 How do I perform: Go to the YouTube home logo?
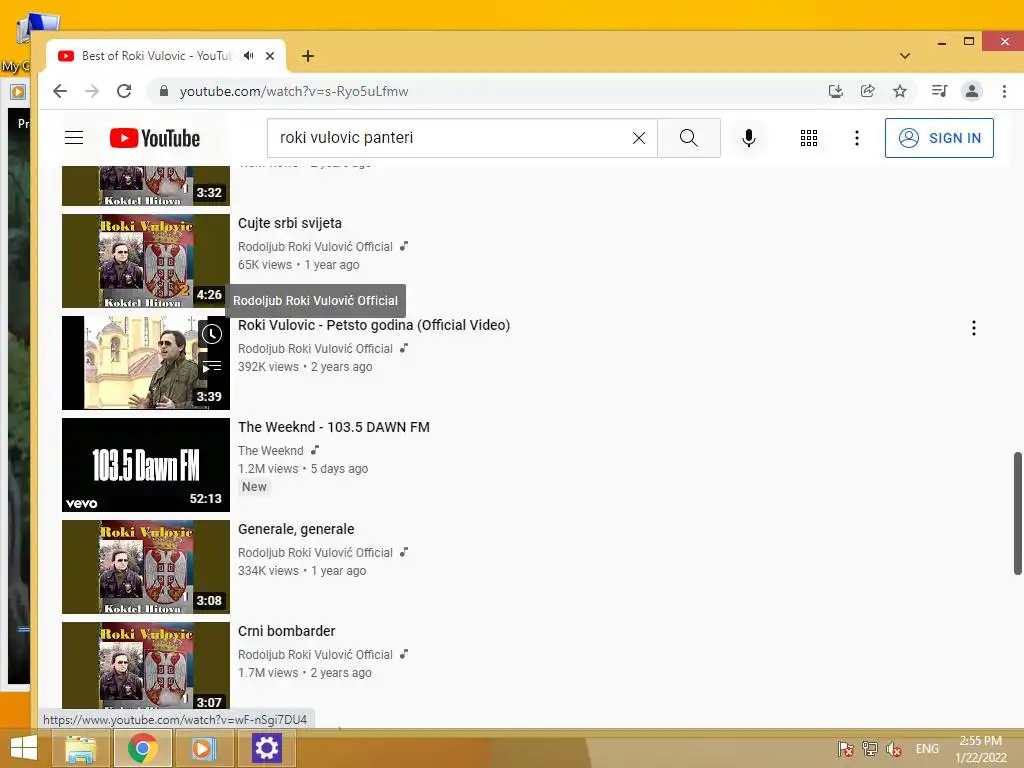point(155,138)
